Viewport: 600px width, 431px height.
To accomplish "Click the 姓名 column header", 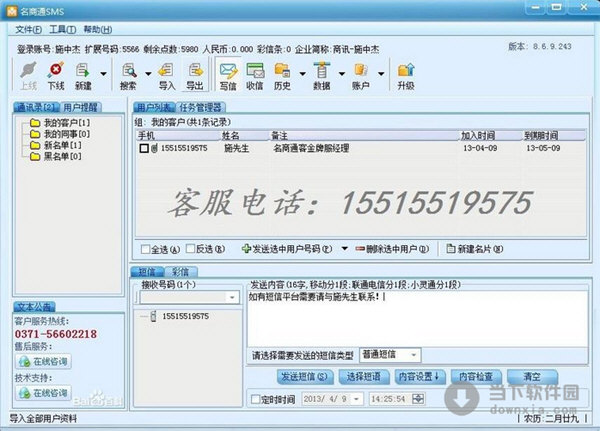I will pyautogui.click(x=244, y=136).
